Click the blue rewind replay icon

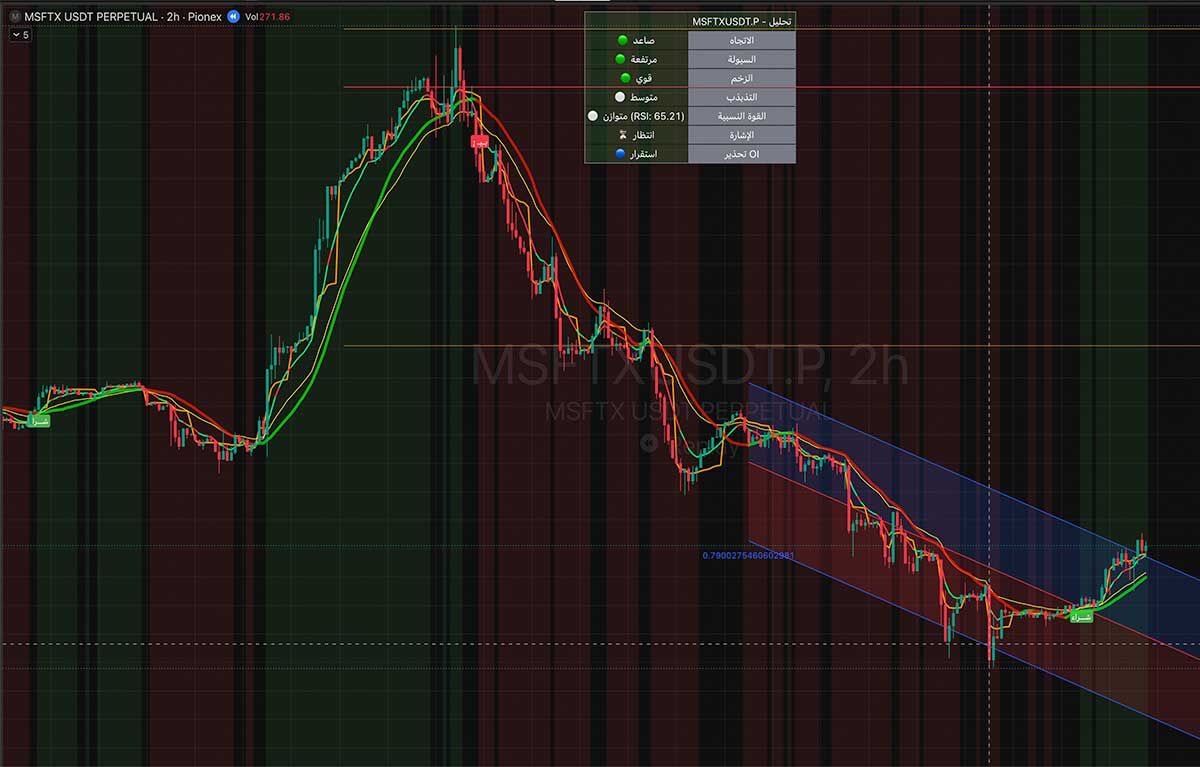coord(233,17)
